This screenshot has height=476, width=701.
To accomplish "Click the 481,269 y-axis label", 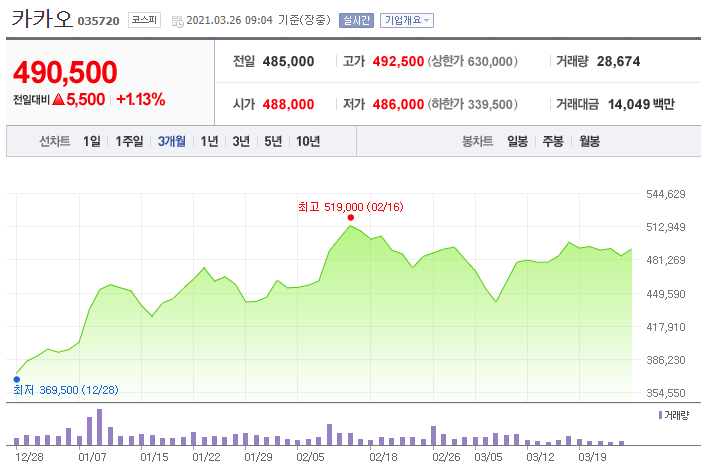I will click(666, 260).
